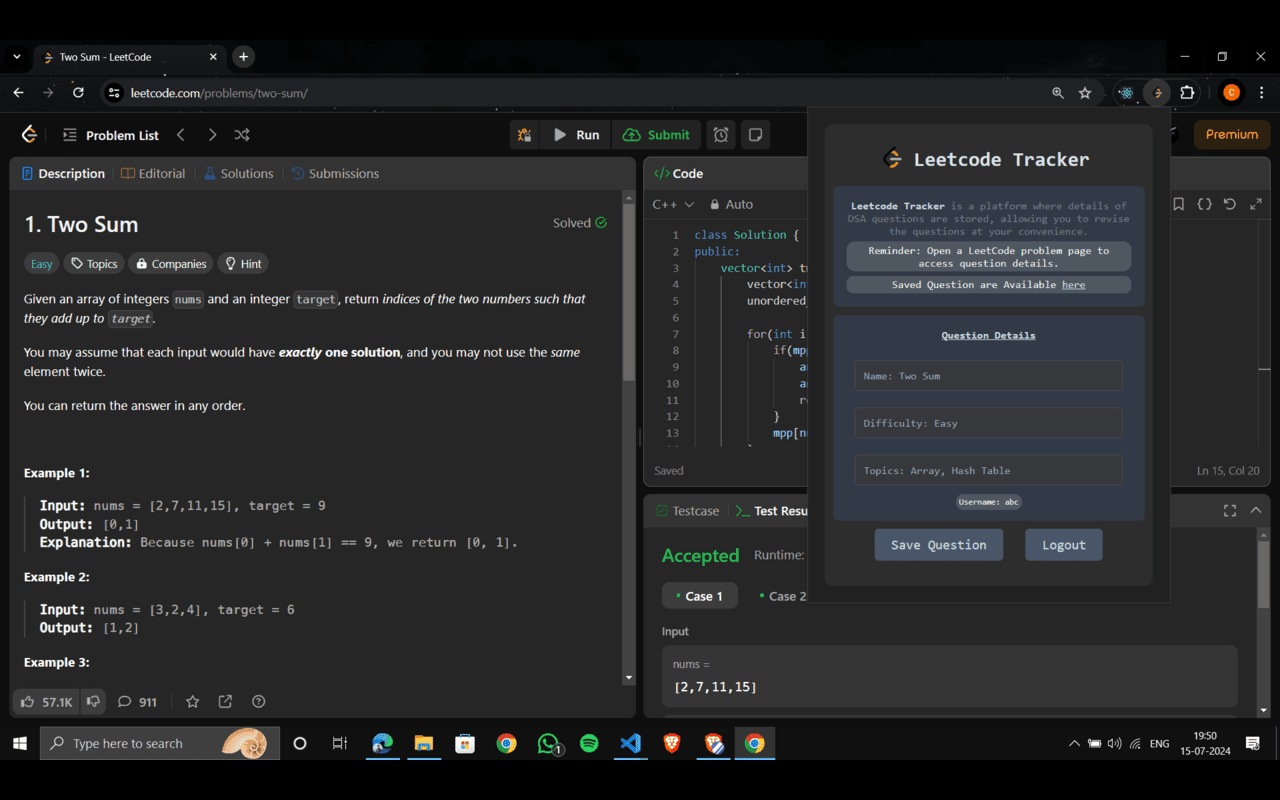Viewport: 1280px width, 800px height.
Task: Open WhatsApp from the taskbar
Action: pyautogui.click(x=548, y=743)
